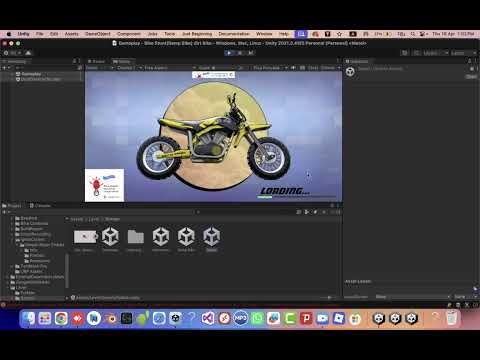
Task: Open the Layout dropdown
Action: coord(464,53)
